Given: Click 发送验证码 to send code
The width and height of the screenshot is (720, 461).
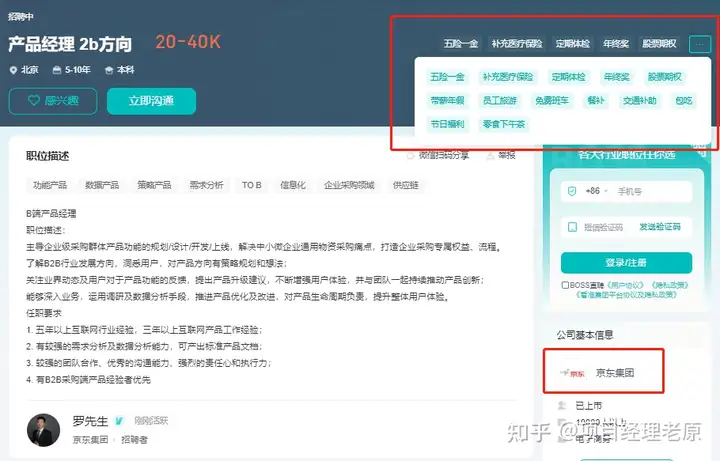Looking at the screenshot, I should (x=659, y=227).
